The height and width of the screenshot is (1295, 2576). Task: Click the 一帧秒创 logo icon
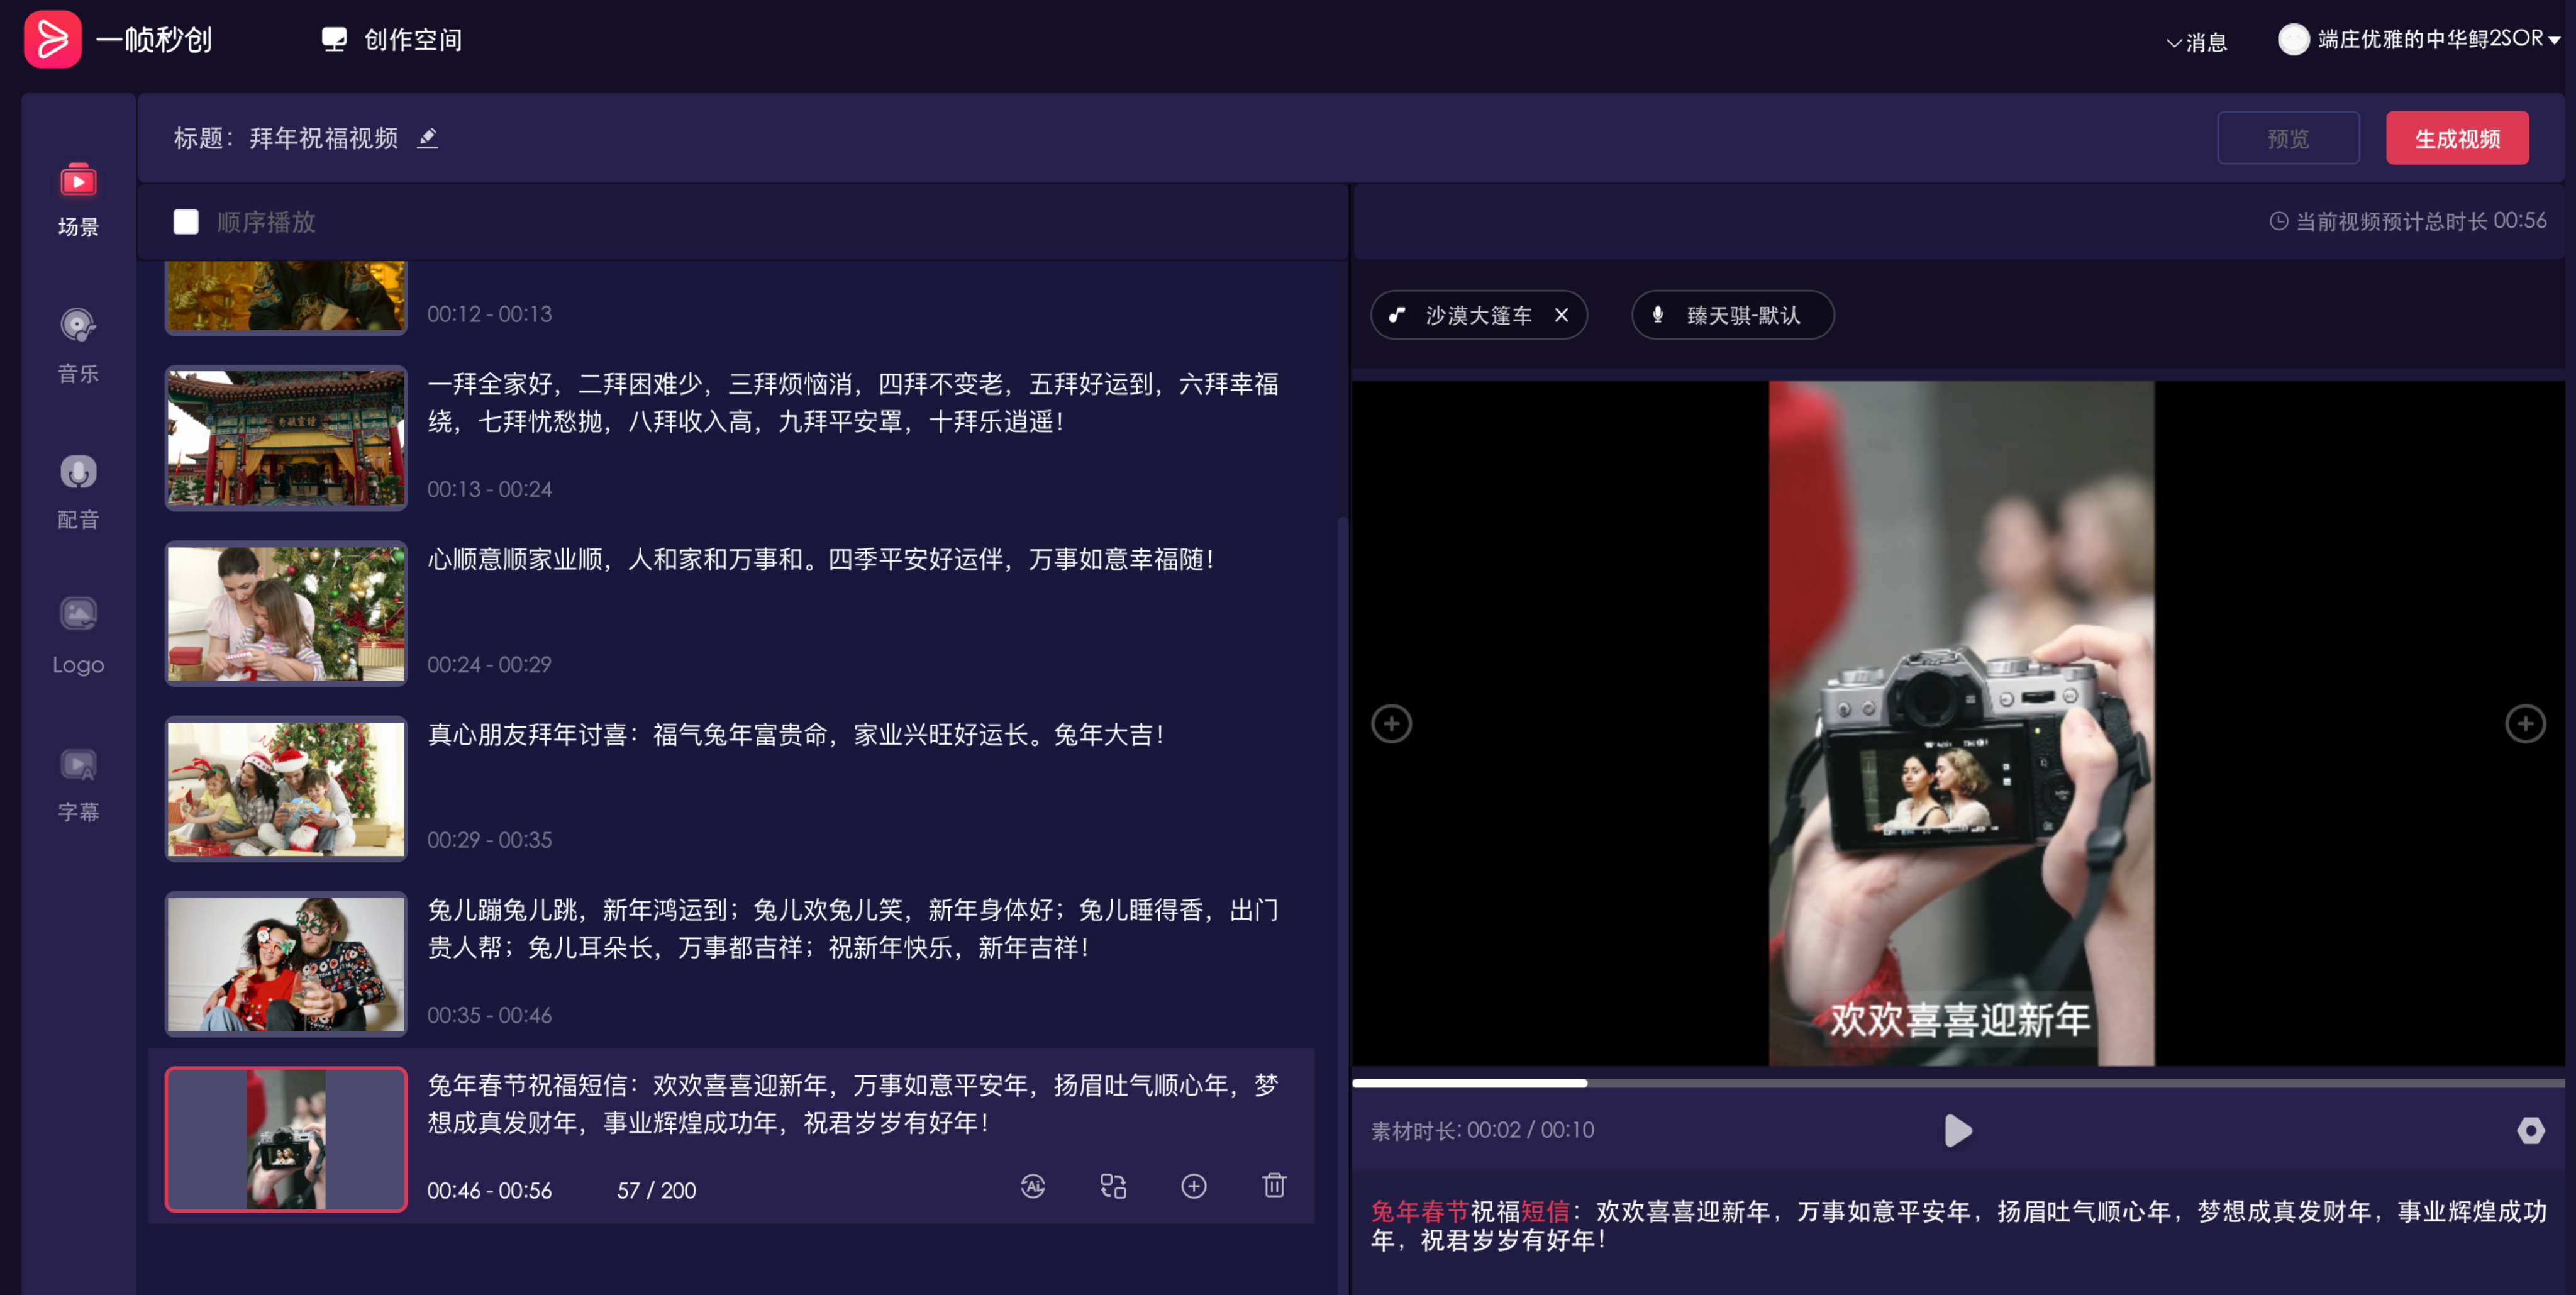[x=52, y=40]
